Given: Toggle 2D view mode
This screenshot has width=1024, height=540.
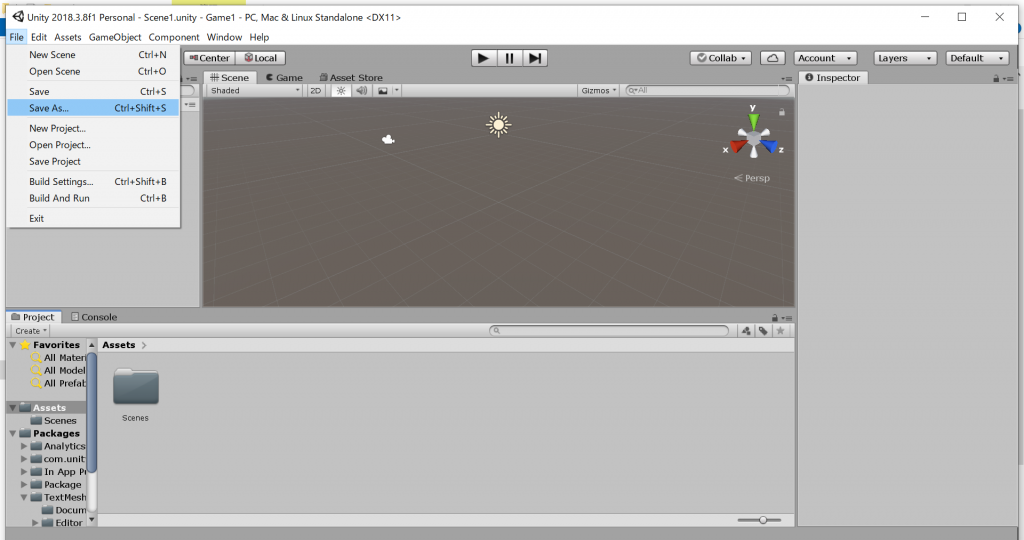Looking at the screenshot, I should click(x=315, y=91).
